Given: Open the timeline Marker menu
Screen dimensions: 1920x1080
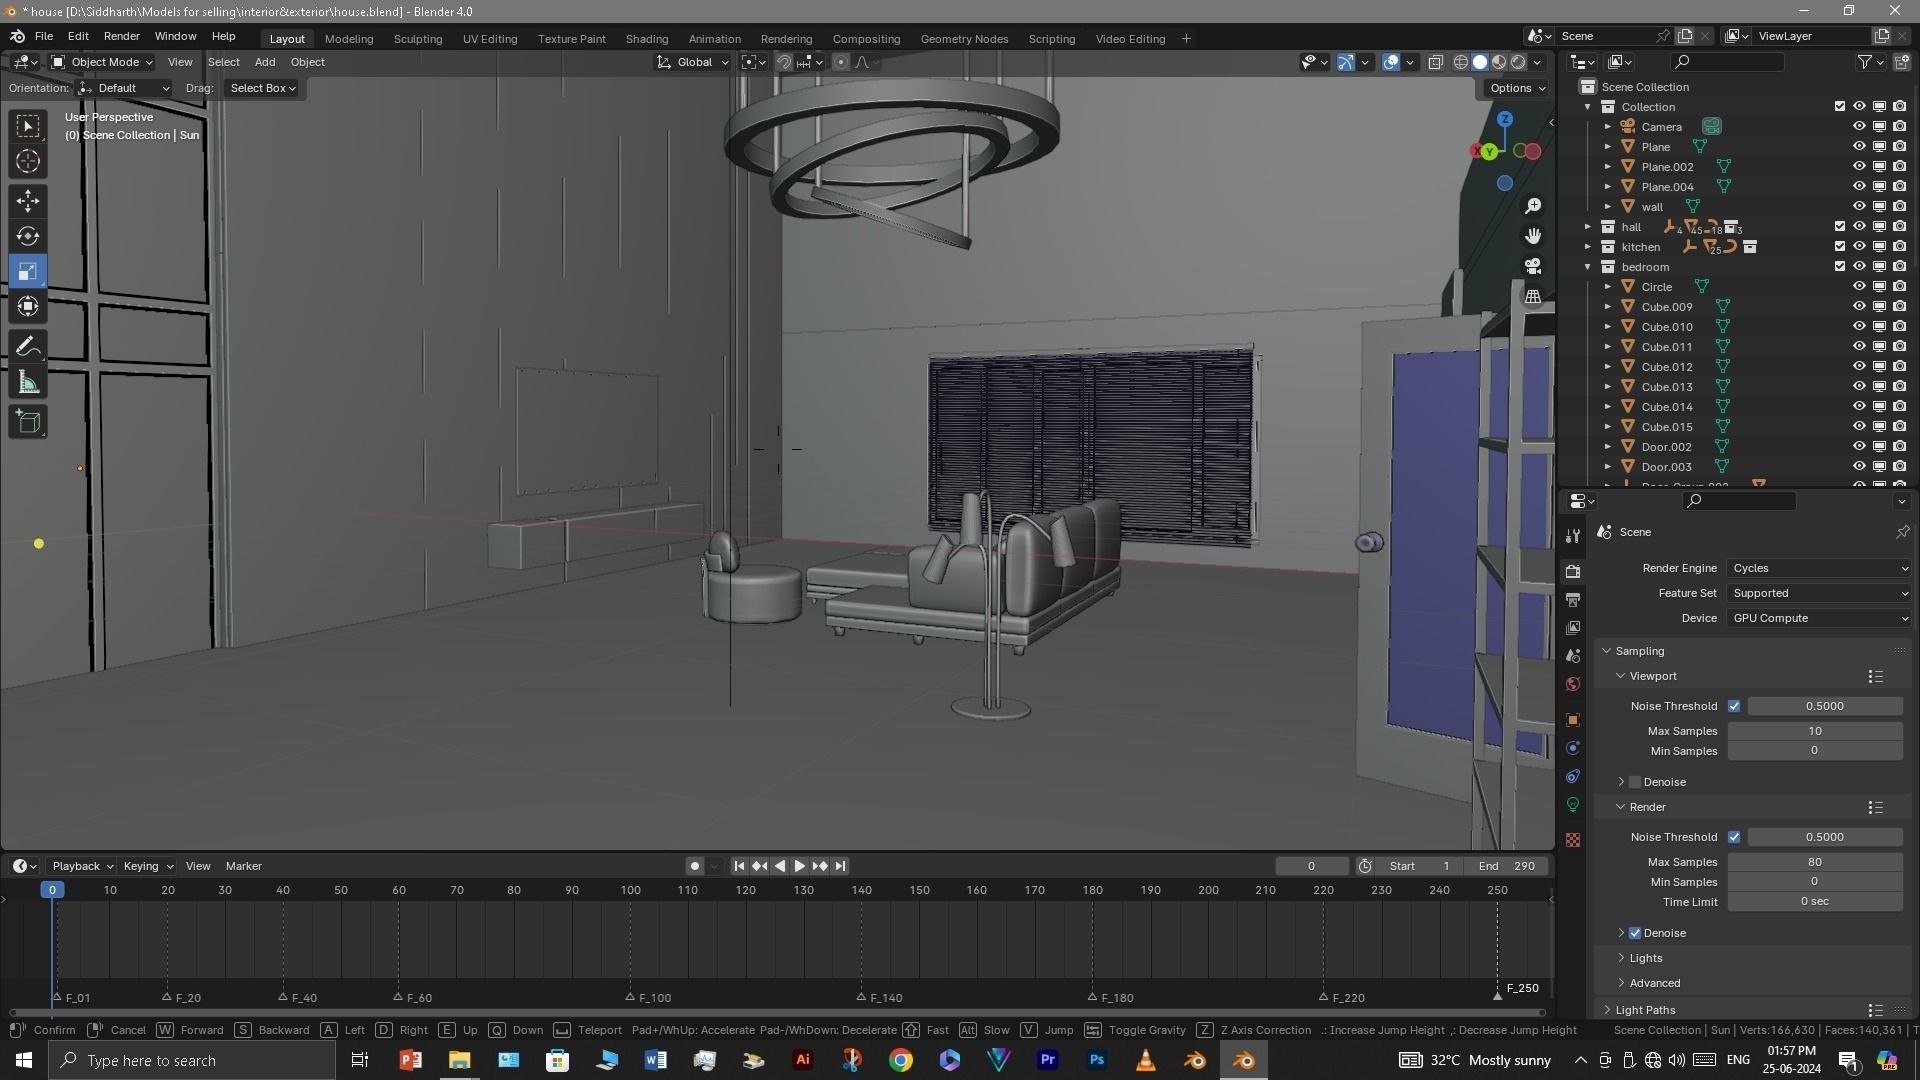Looking at the screenshot, I should (243, 866).
